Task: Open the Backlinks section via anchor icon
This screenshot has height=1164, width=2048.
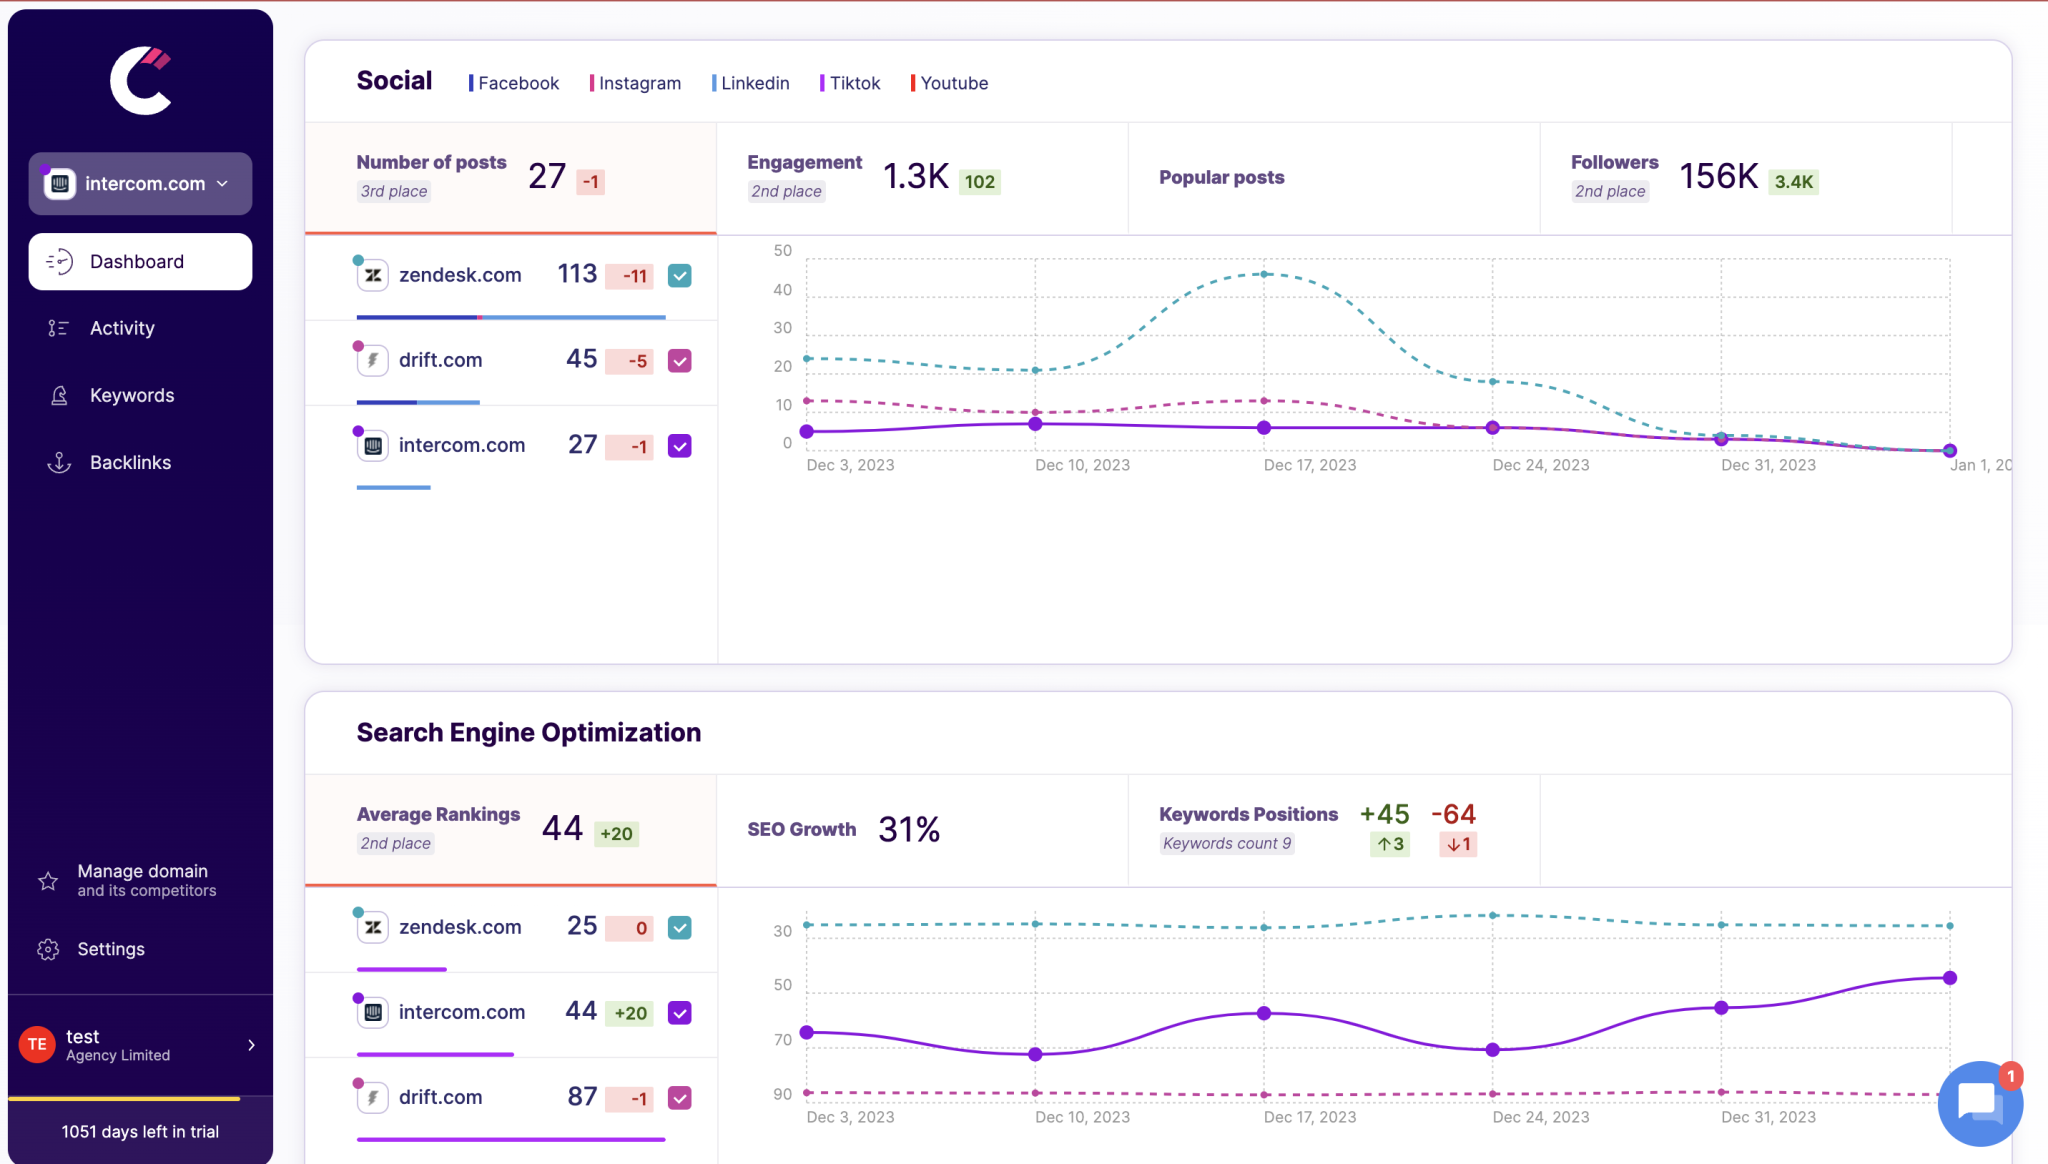Action: pyautogui.click(x=58, y=462)
